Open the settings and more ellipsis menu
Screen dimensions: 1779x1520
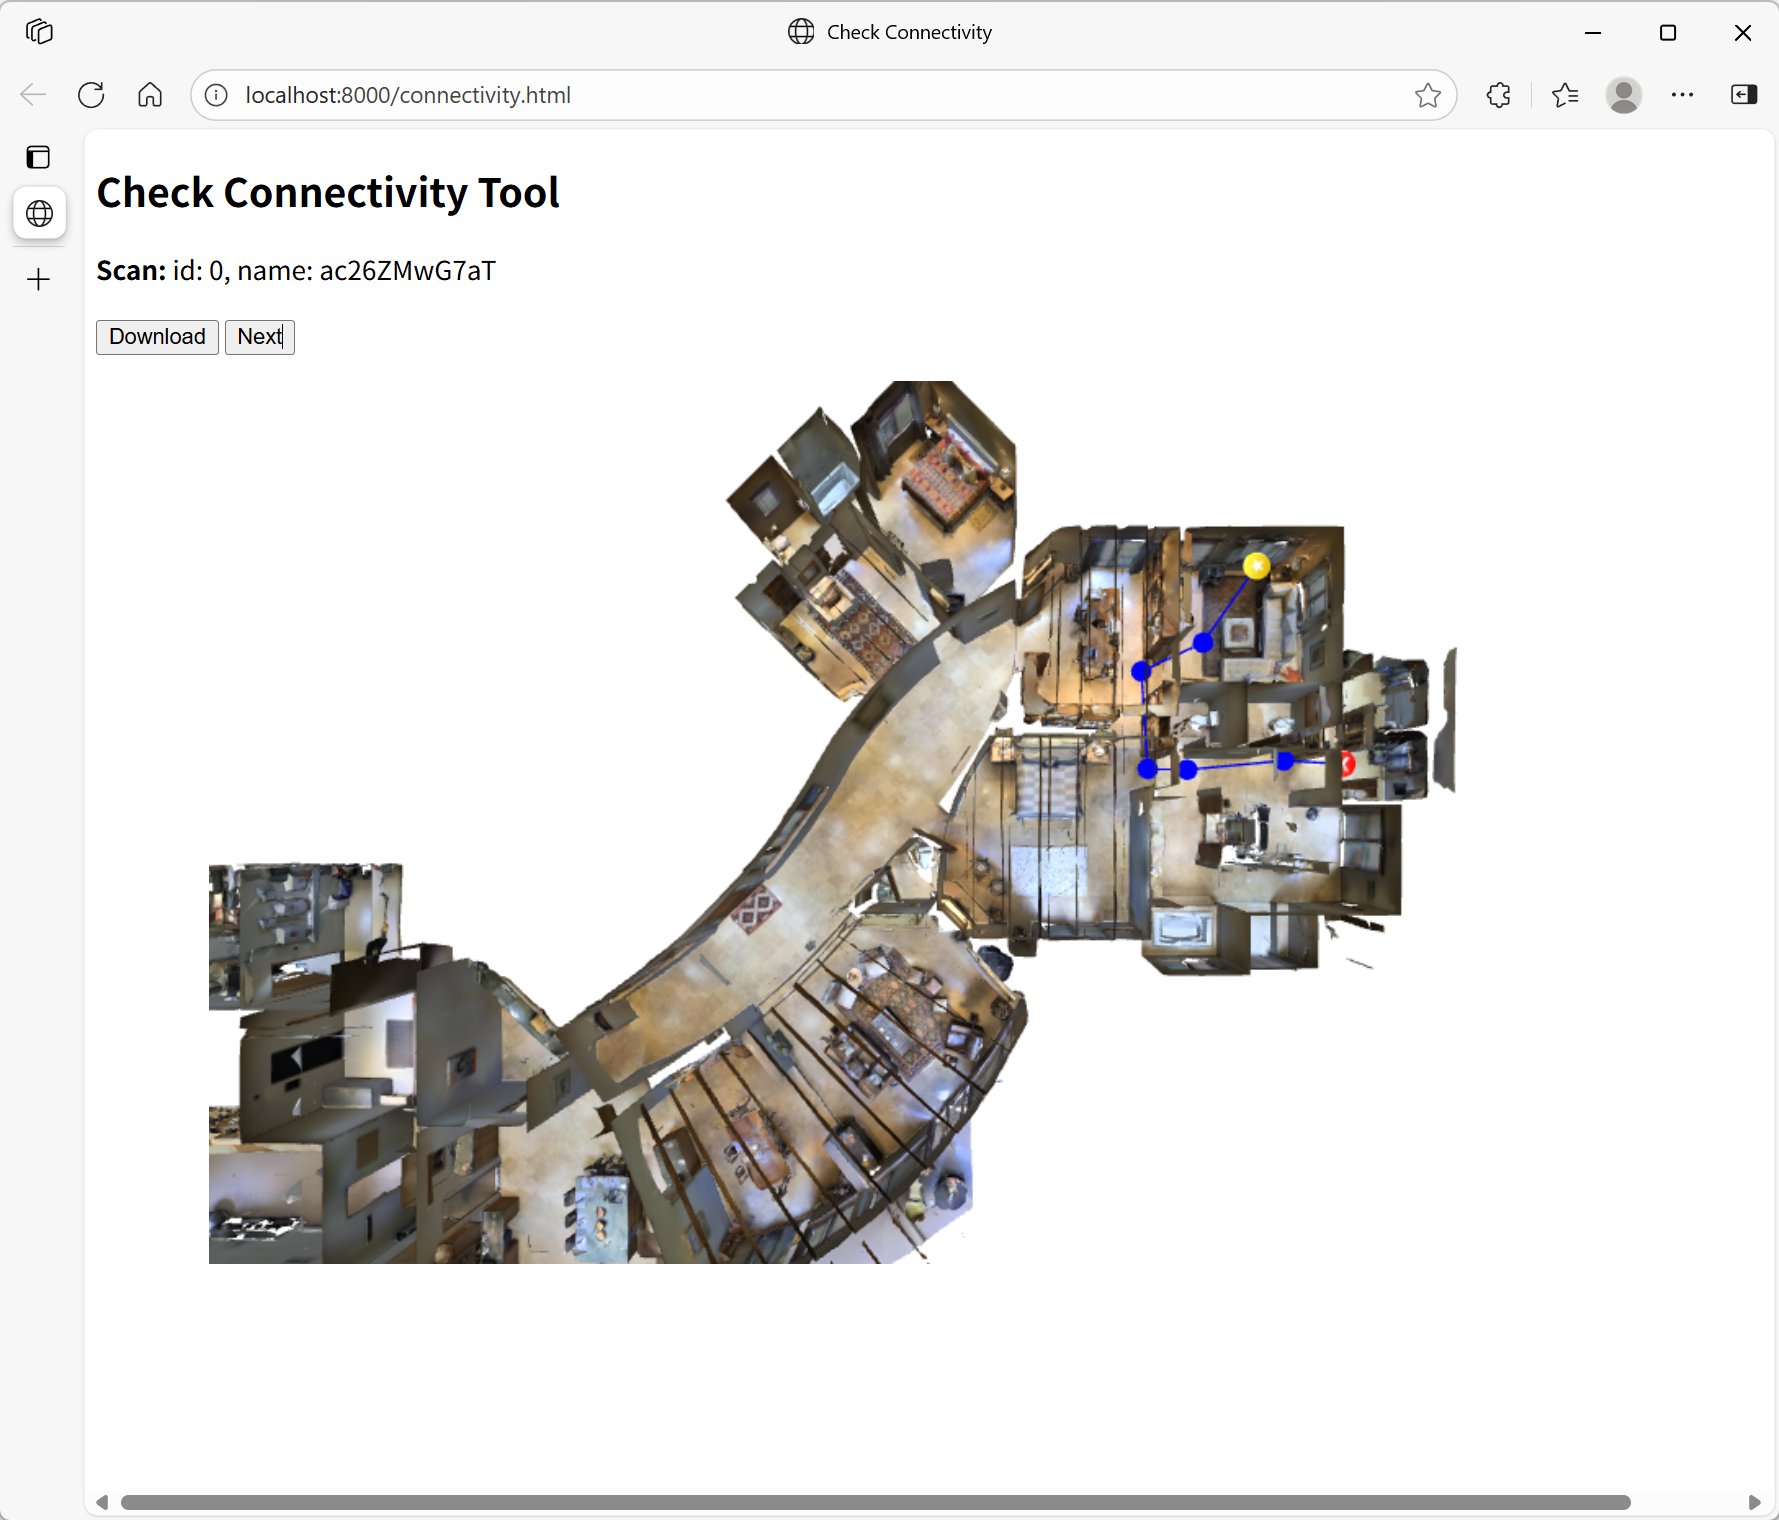1682,95
